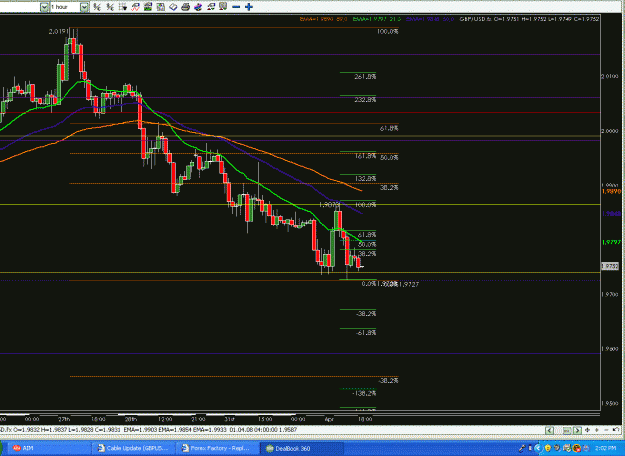The height and width of the screenshot is (456, 625).
Task: Click the red zigzag indicator icon
Action: pyautogui.click(x=136, y=7)
